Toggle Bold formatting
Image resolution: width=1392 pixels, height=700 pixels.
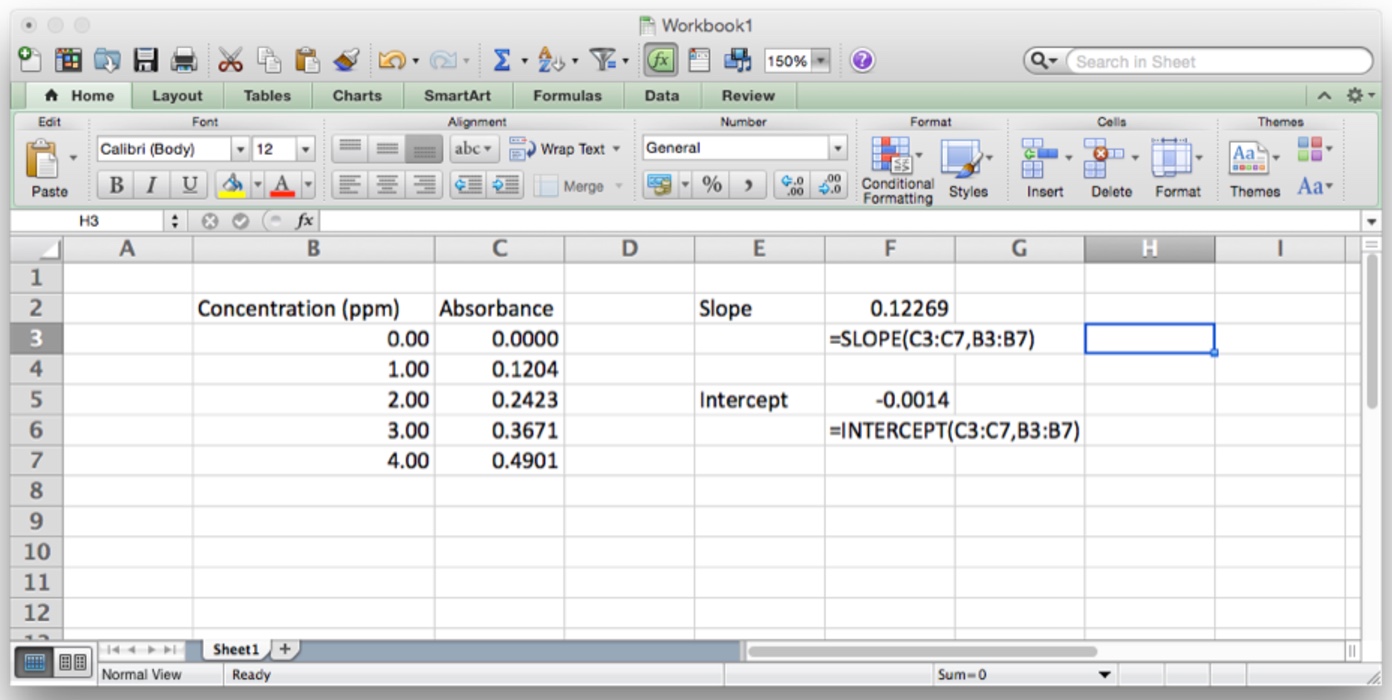[x=116, y=185]
